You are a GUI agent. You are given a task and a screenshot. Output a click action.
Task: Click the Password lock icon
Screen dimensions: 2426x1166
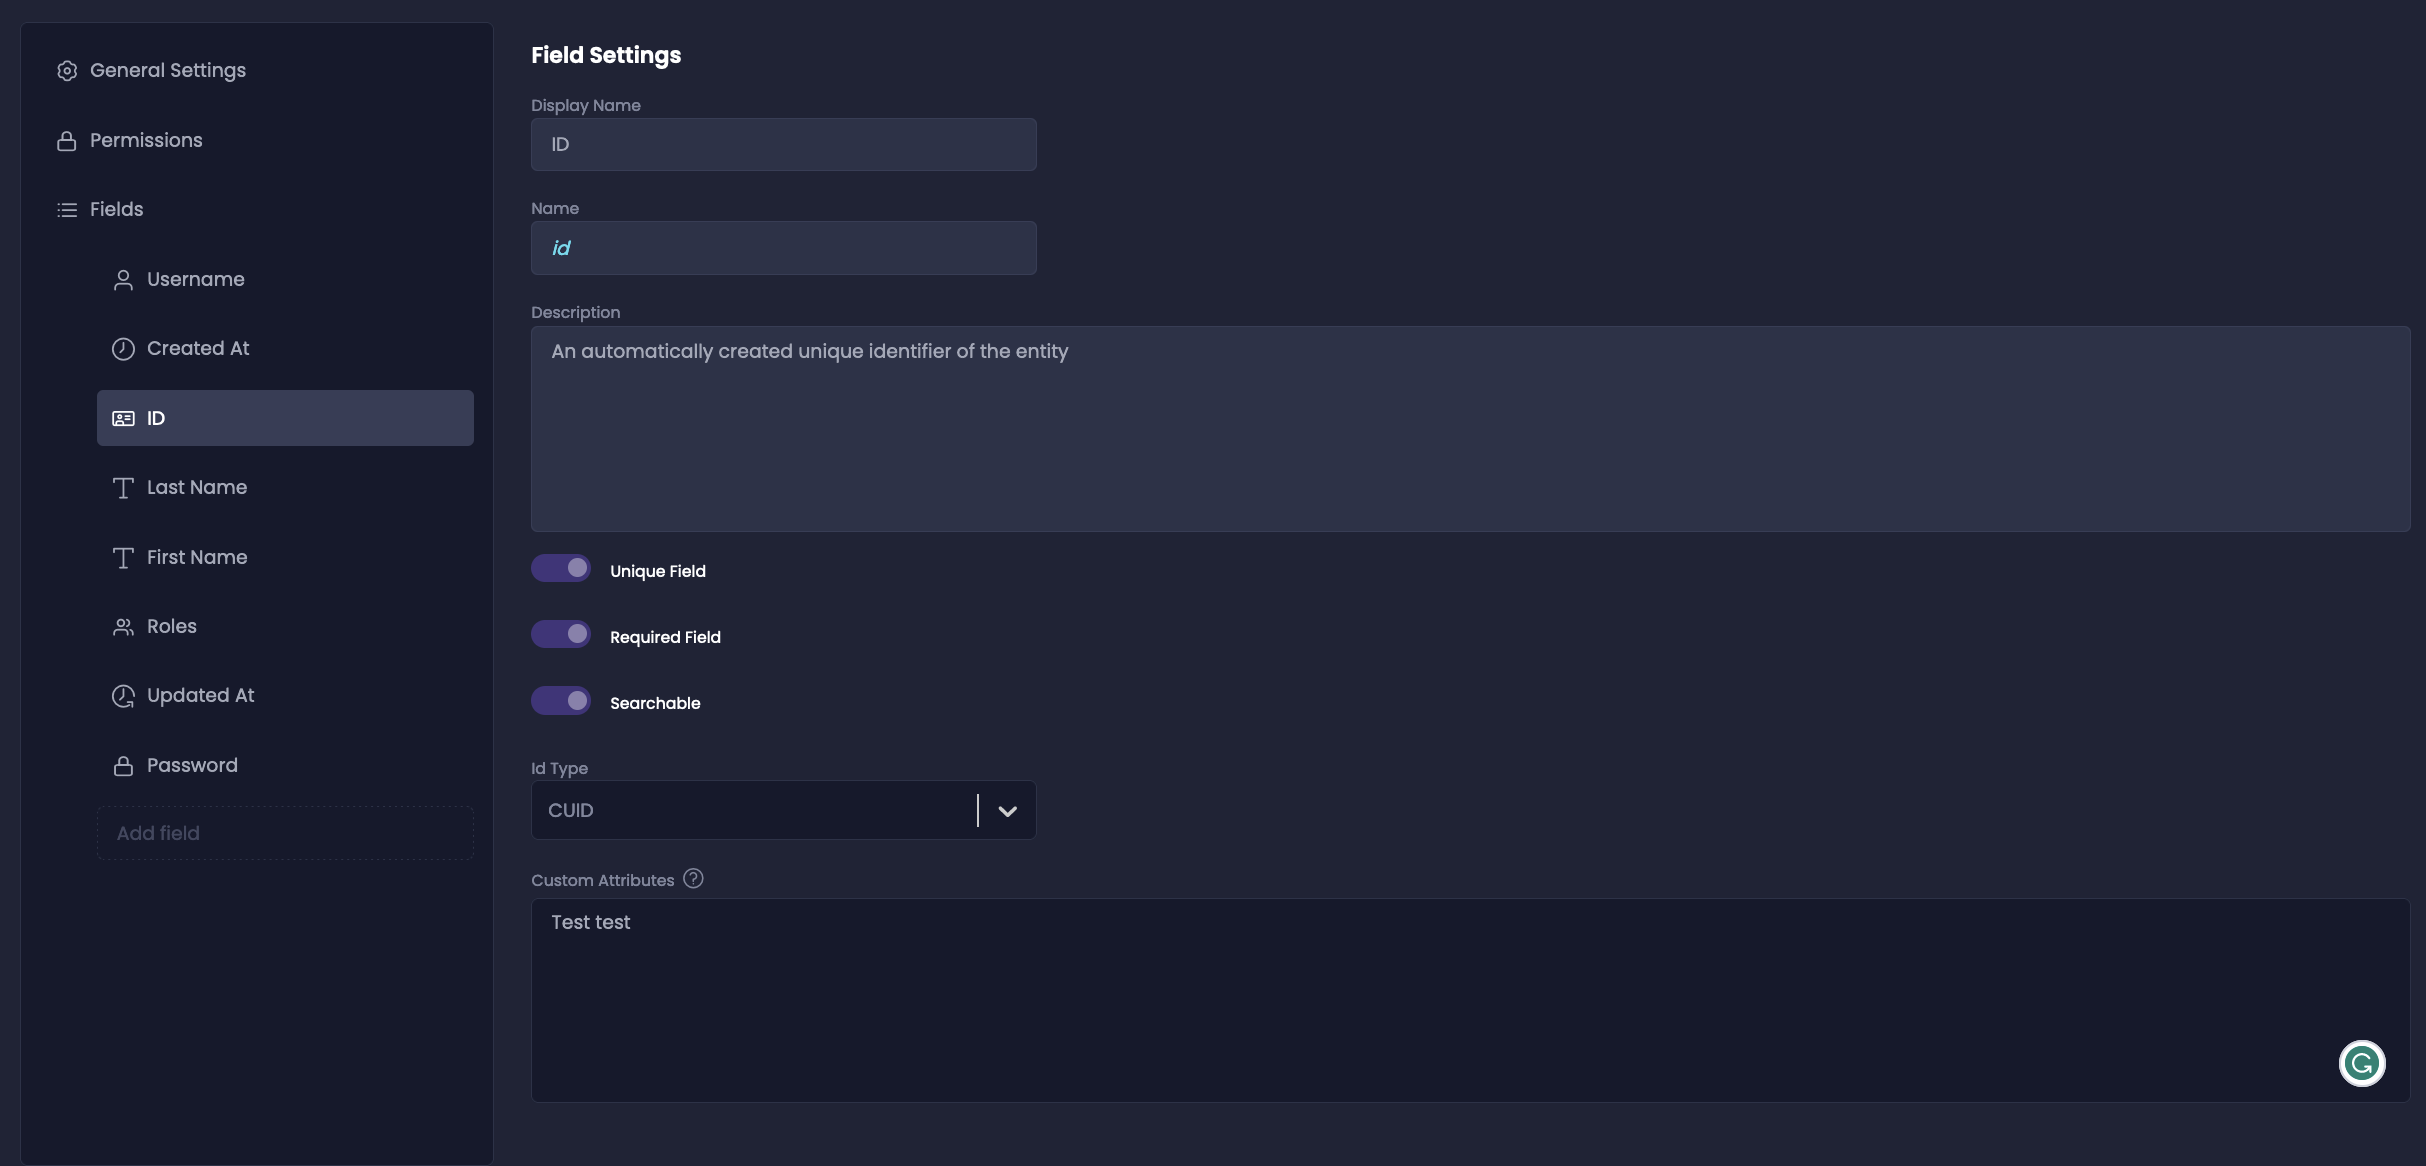(x=123, y=765)
